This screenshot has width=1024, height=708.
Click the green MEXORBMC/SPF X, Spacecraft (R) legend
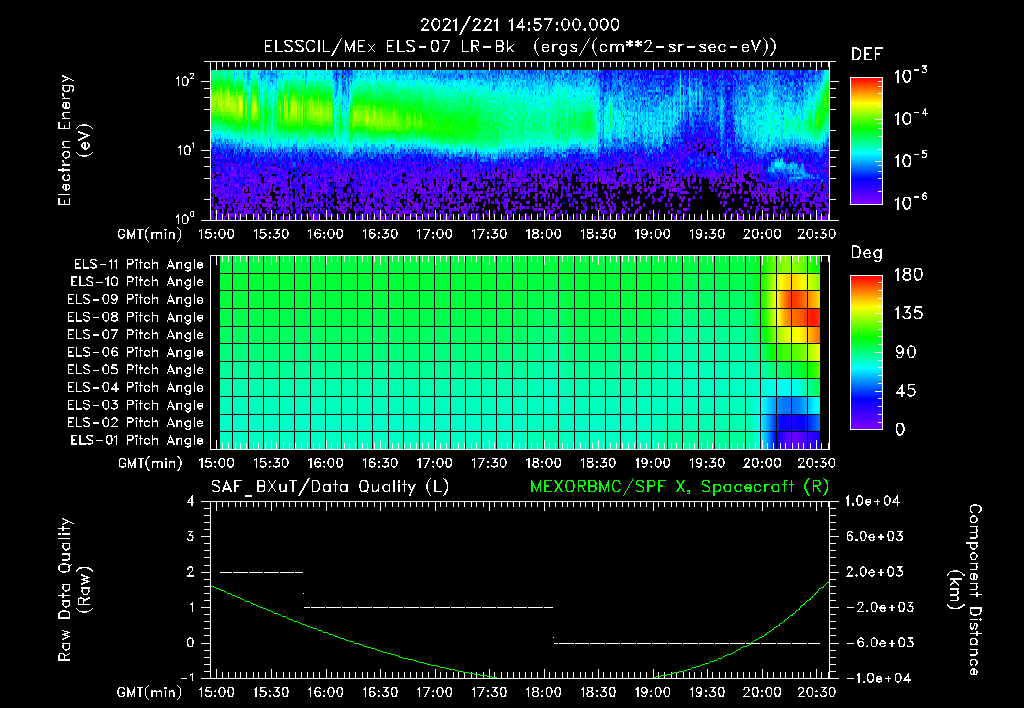[x=679, y=487]
